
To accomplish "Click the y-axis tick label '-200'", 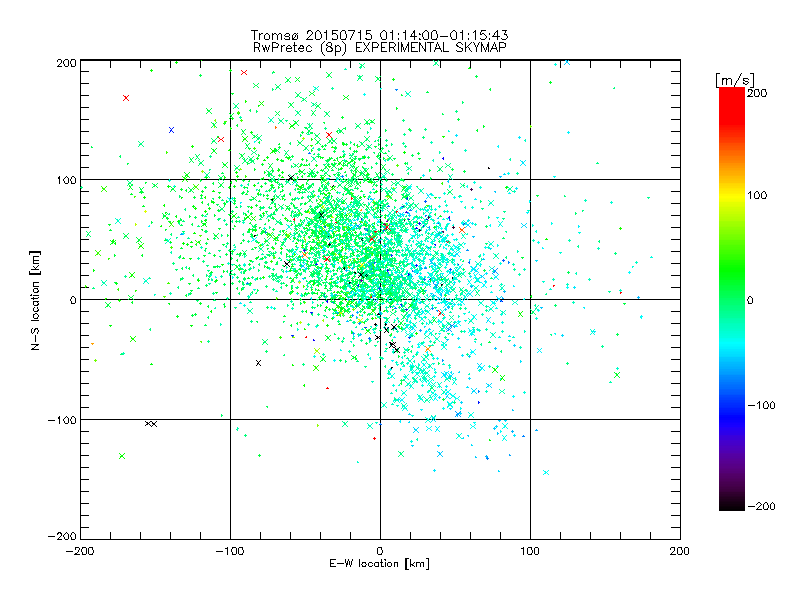I will [62, 536].
